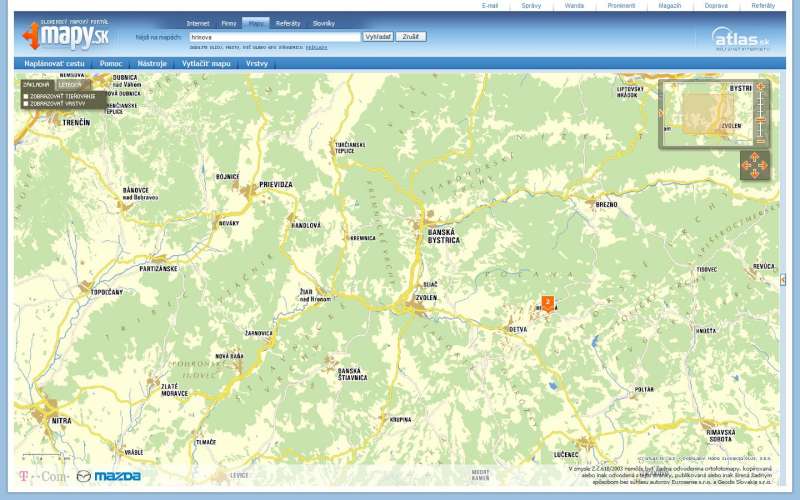Enable Zobrazovať vrstvy checkbox

coord(26,103)
